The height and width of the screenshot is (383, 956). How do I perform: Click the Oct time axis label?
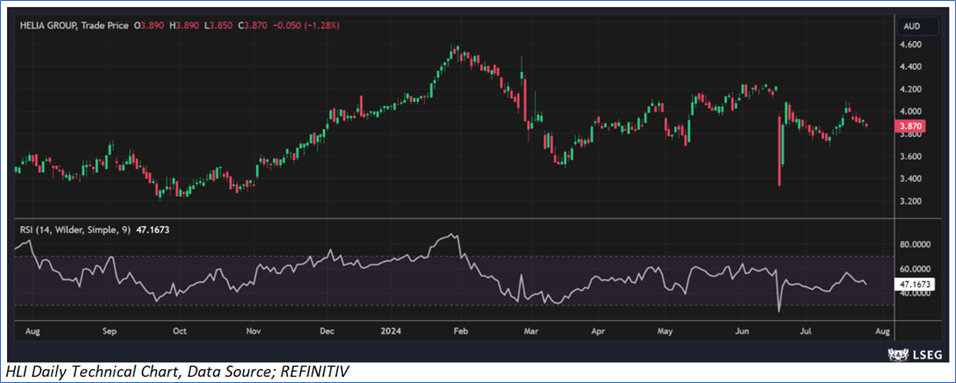tap(179, 332)
